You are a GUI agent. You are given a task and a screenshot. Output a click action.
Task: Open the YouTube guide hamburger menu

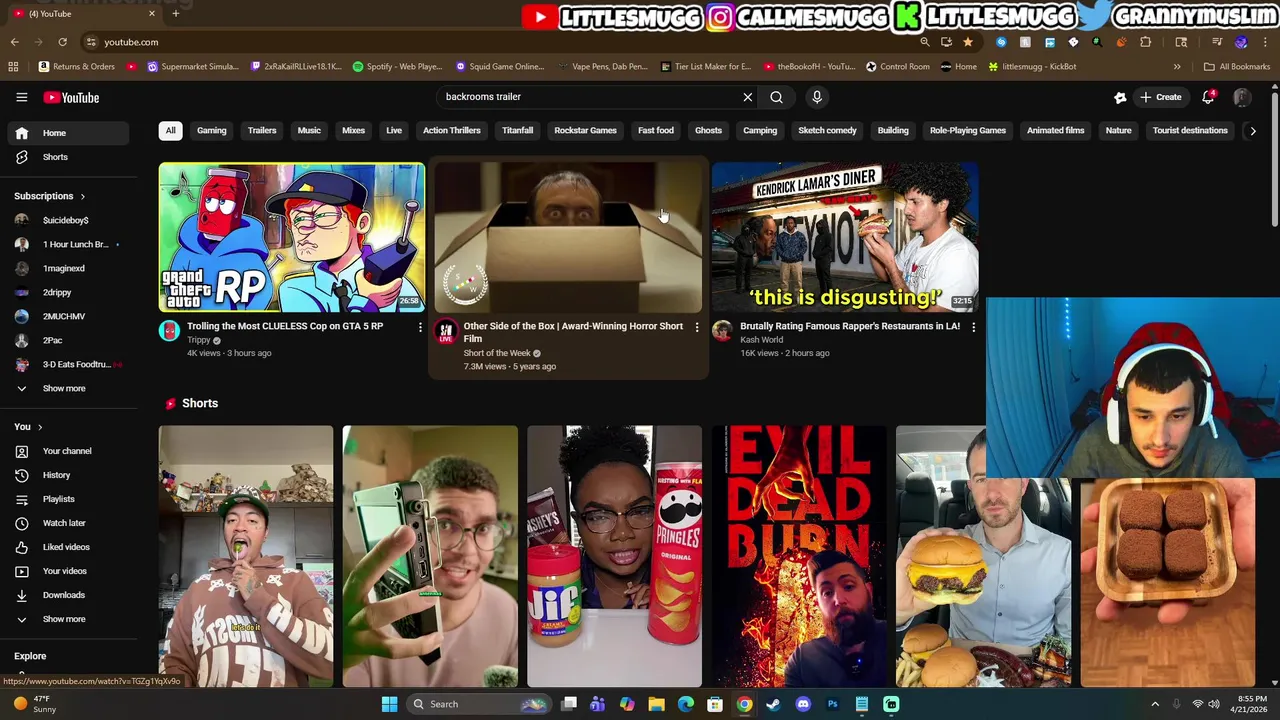(21, 97)
